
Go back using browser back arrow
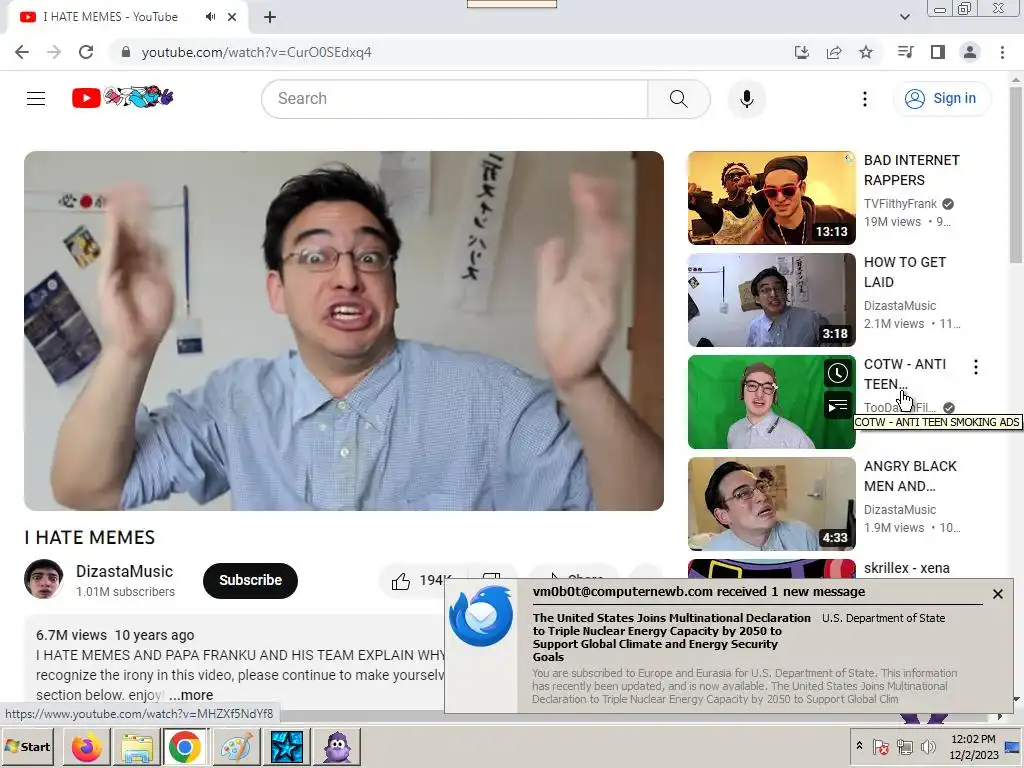(x=22, y=52)
